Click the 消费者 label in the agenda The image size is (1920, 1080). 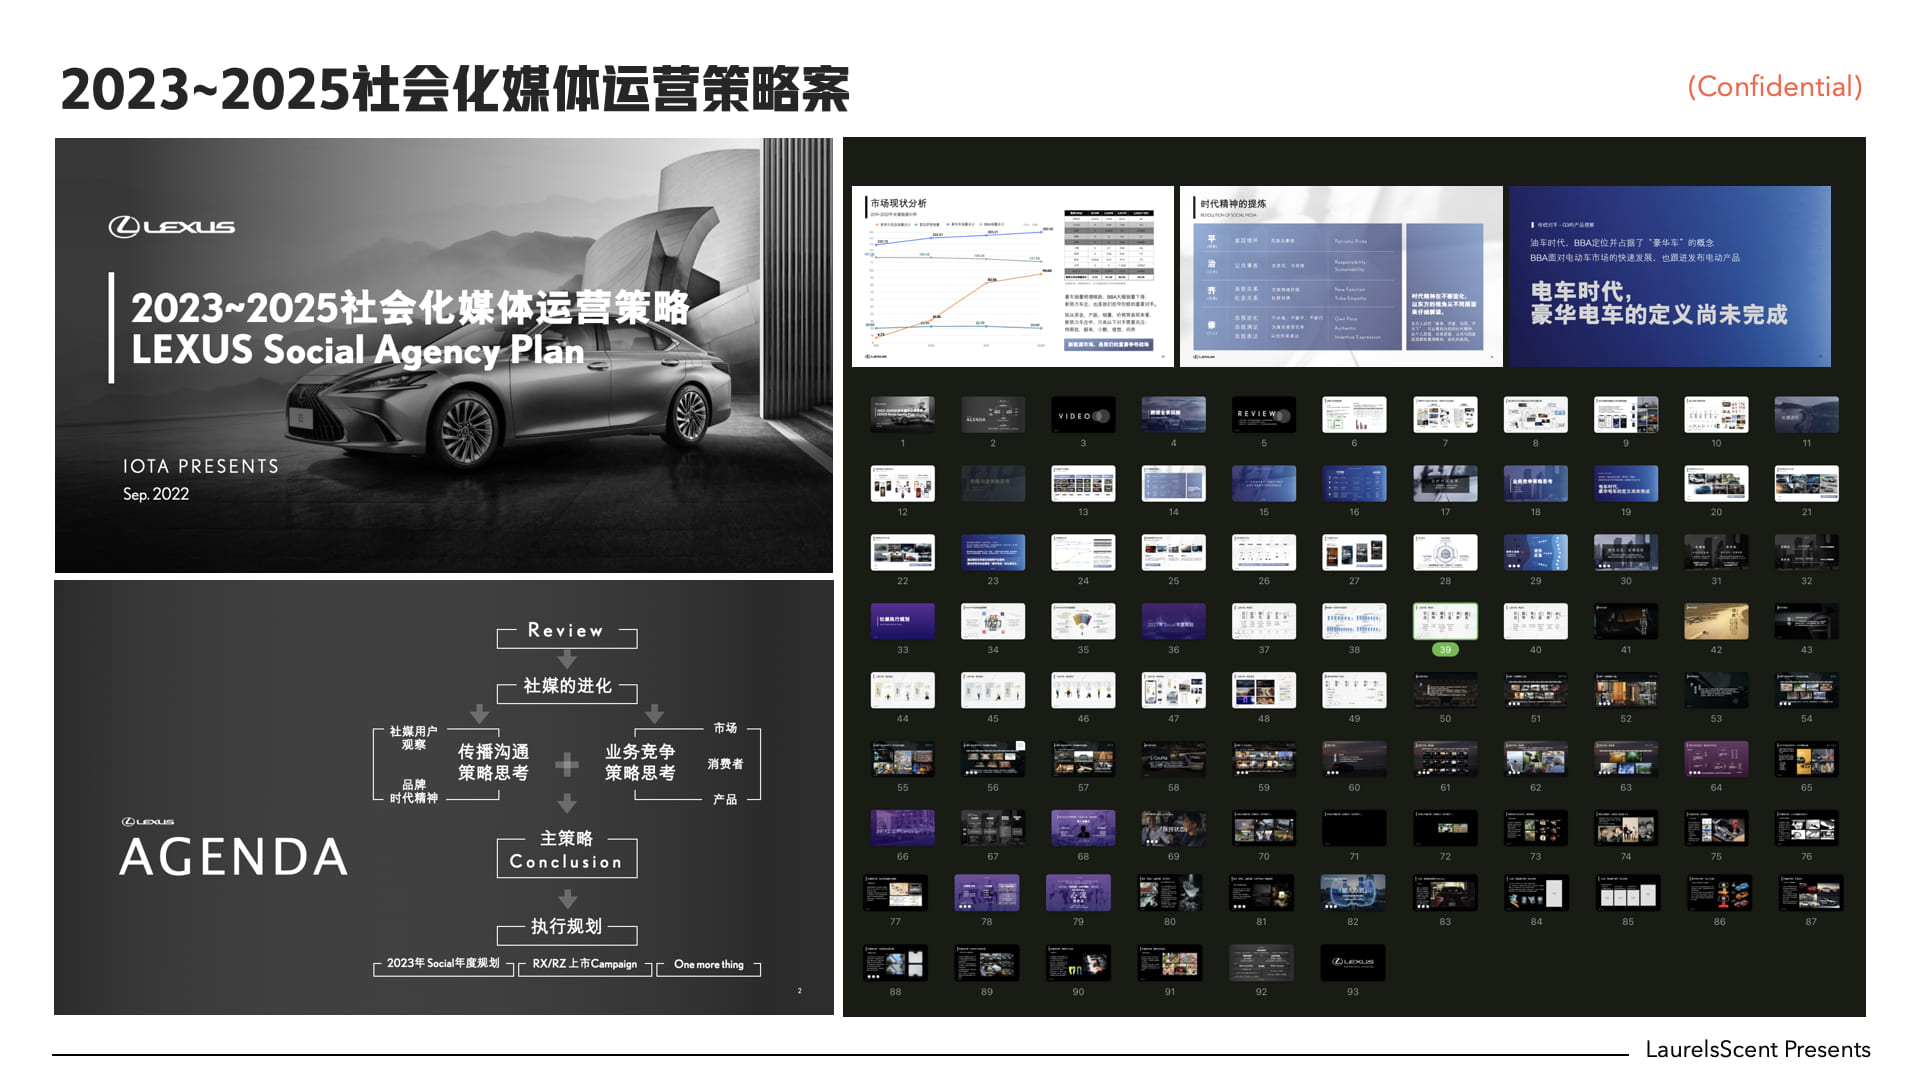click(725, 764)
